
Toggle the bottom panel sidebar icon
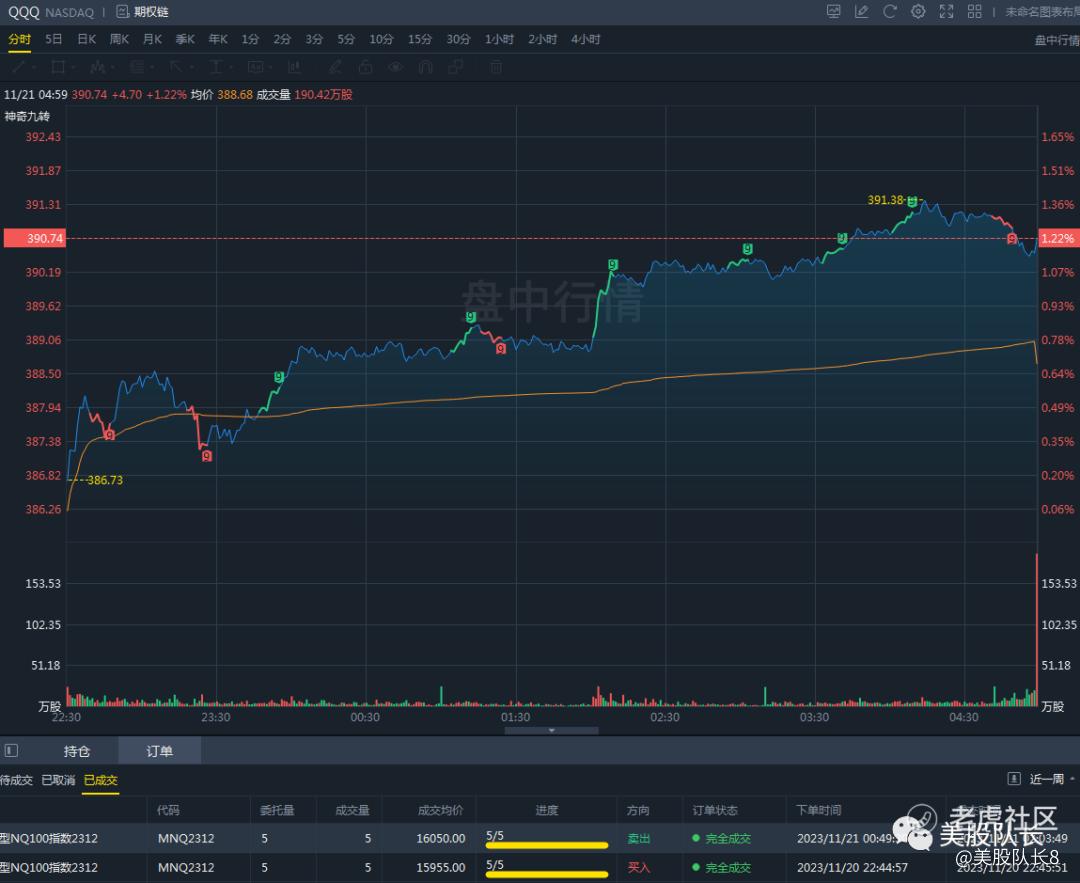tap(11, 750)
